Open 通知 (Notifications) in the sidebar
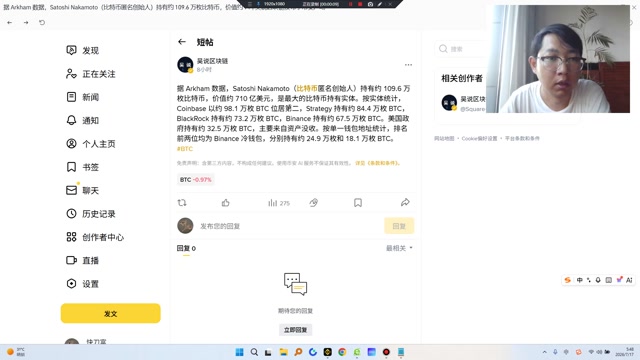640x360 pixels. tap(82, 120)
